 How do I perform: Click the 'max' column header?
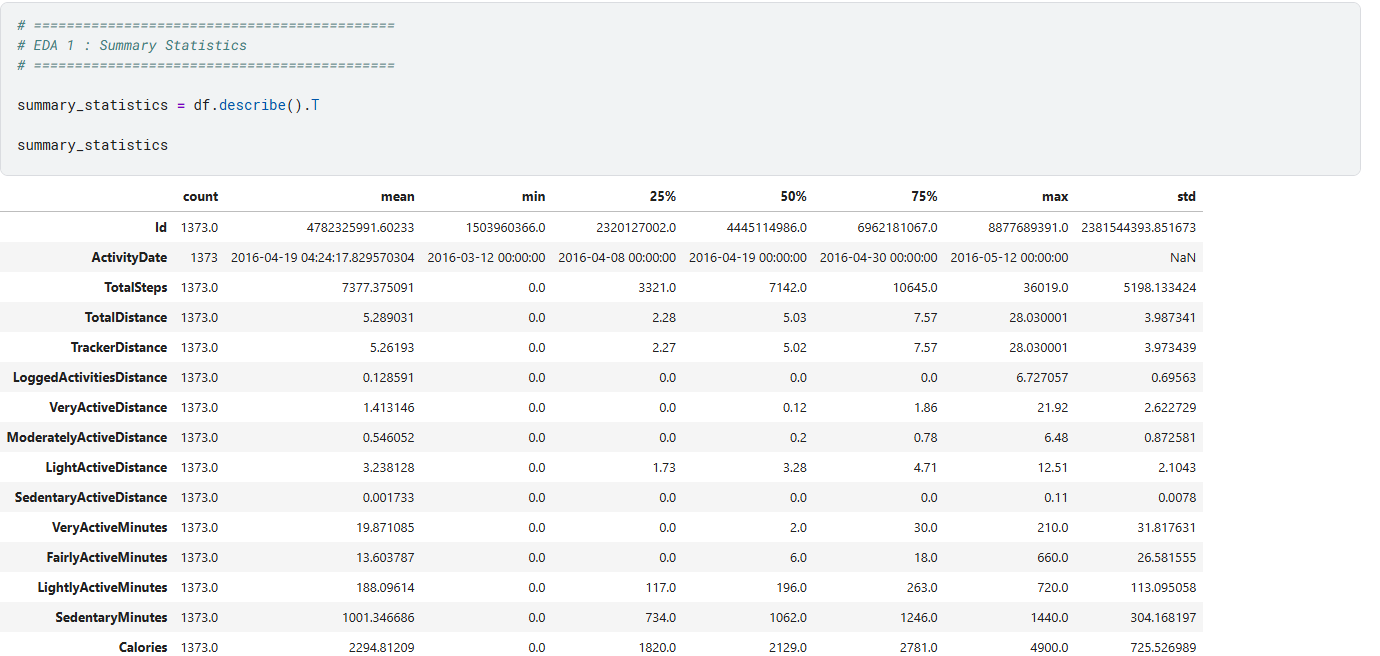1055,197
